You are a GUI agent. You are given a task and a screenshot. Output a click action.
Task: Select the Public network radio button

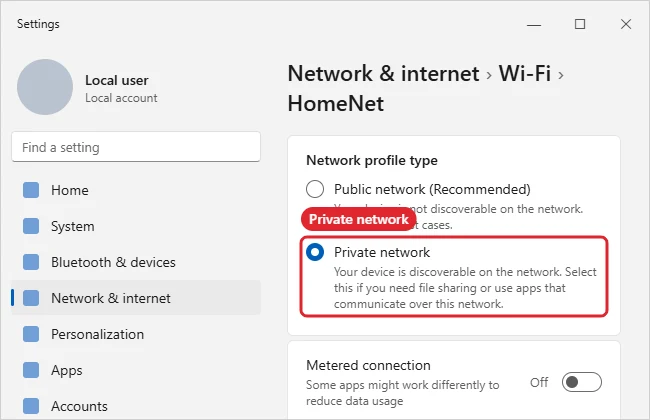(315, 189)
